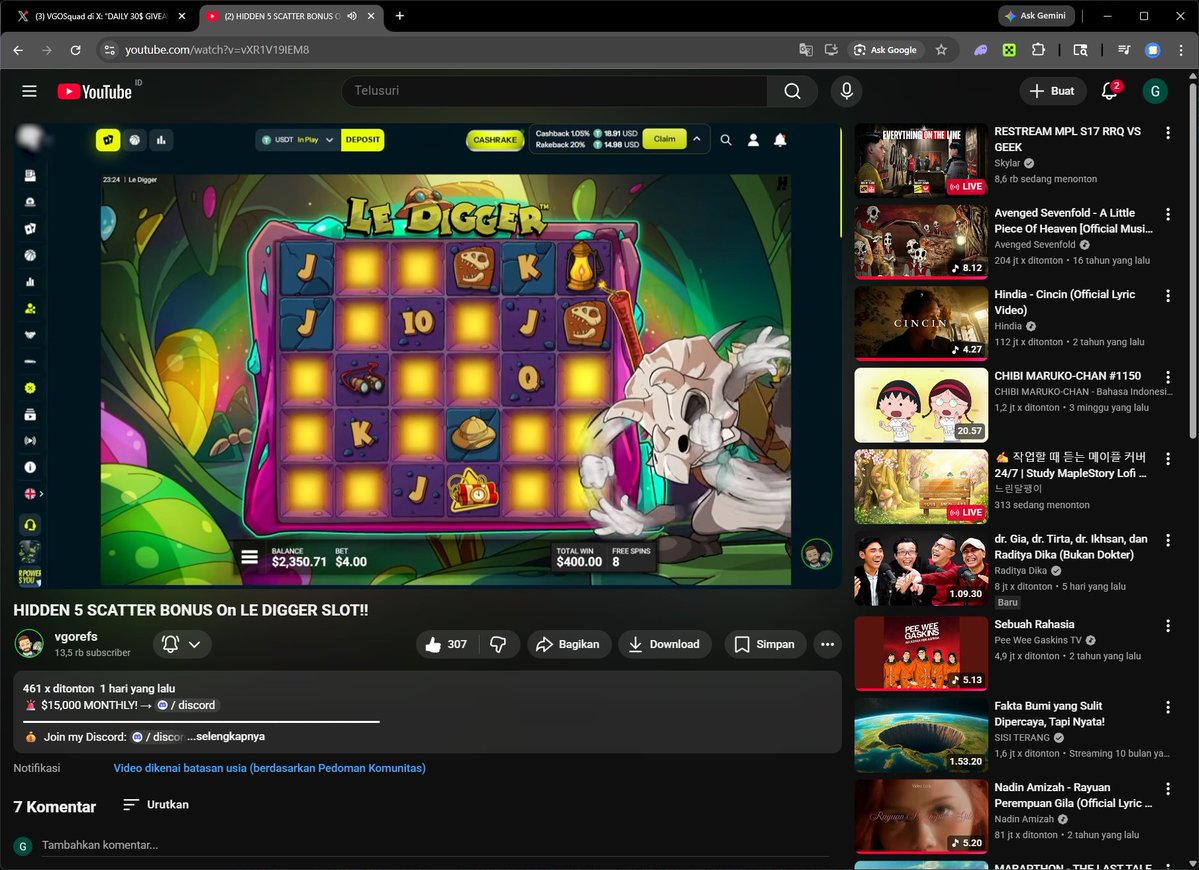Click the translate page icon
This screenshot has height=870, width=1199.
805,50
